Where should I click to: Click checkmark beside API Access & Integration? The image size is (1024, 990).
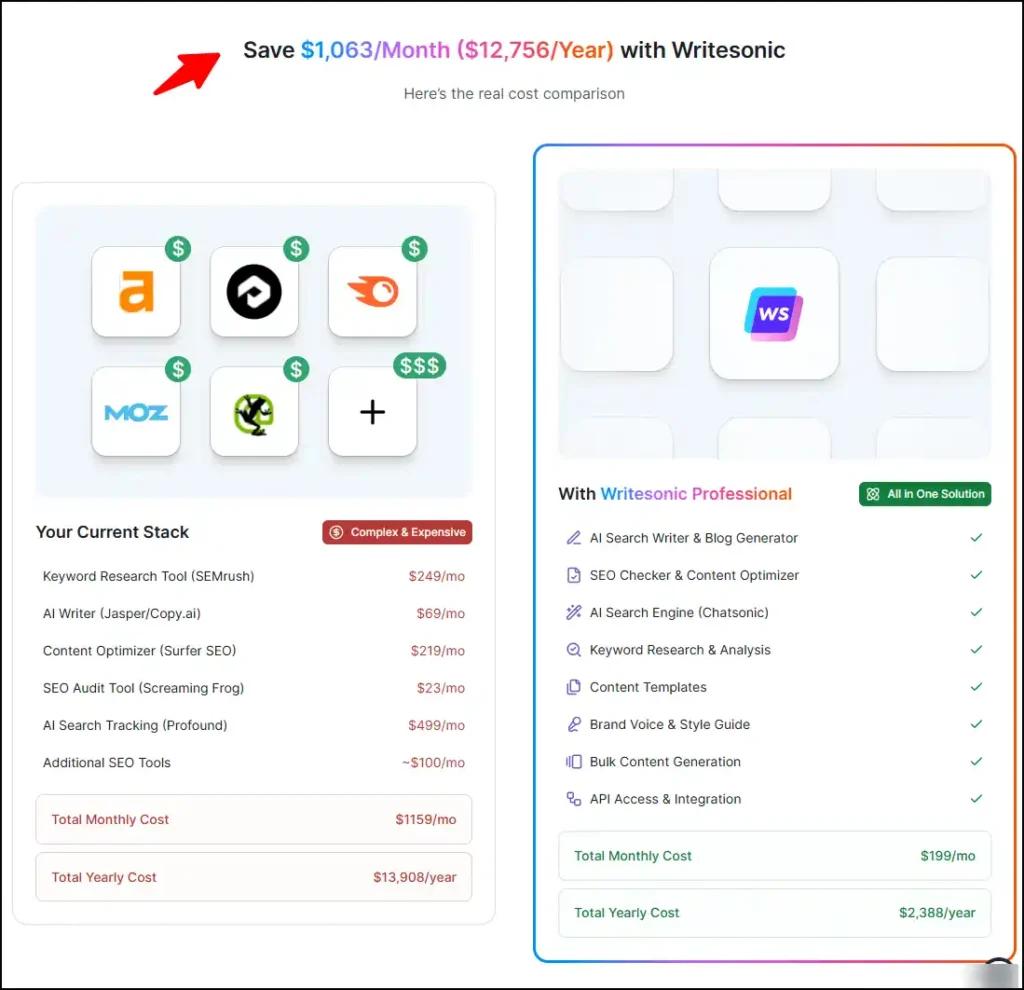[976, 799]
